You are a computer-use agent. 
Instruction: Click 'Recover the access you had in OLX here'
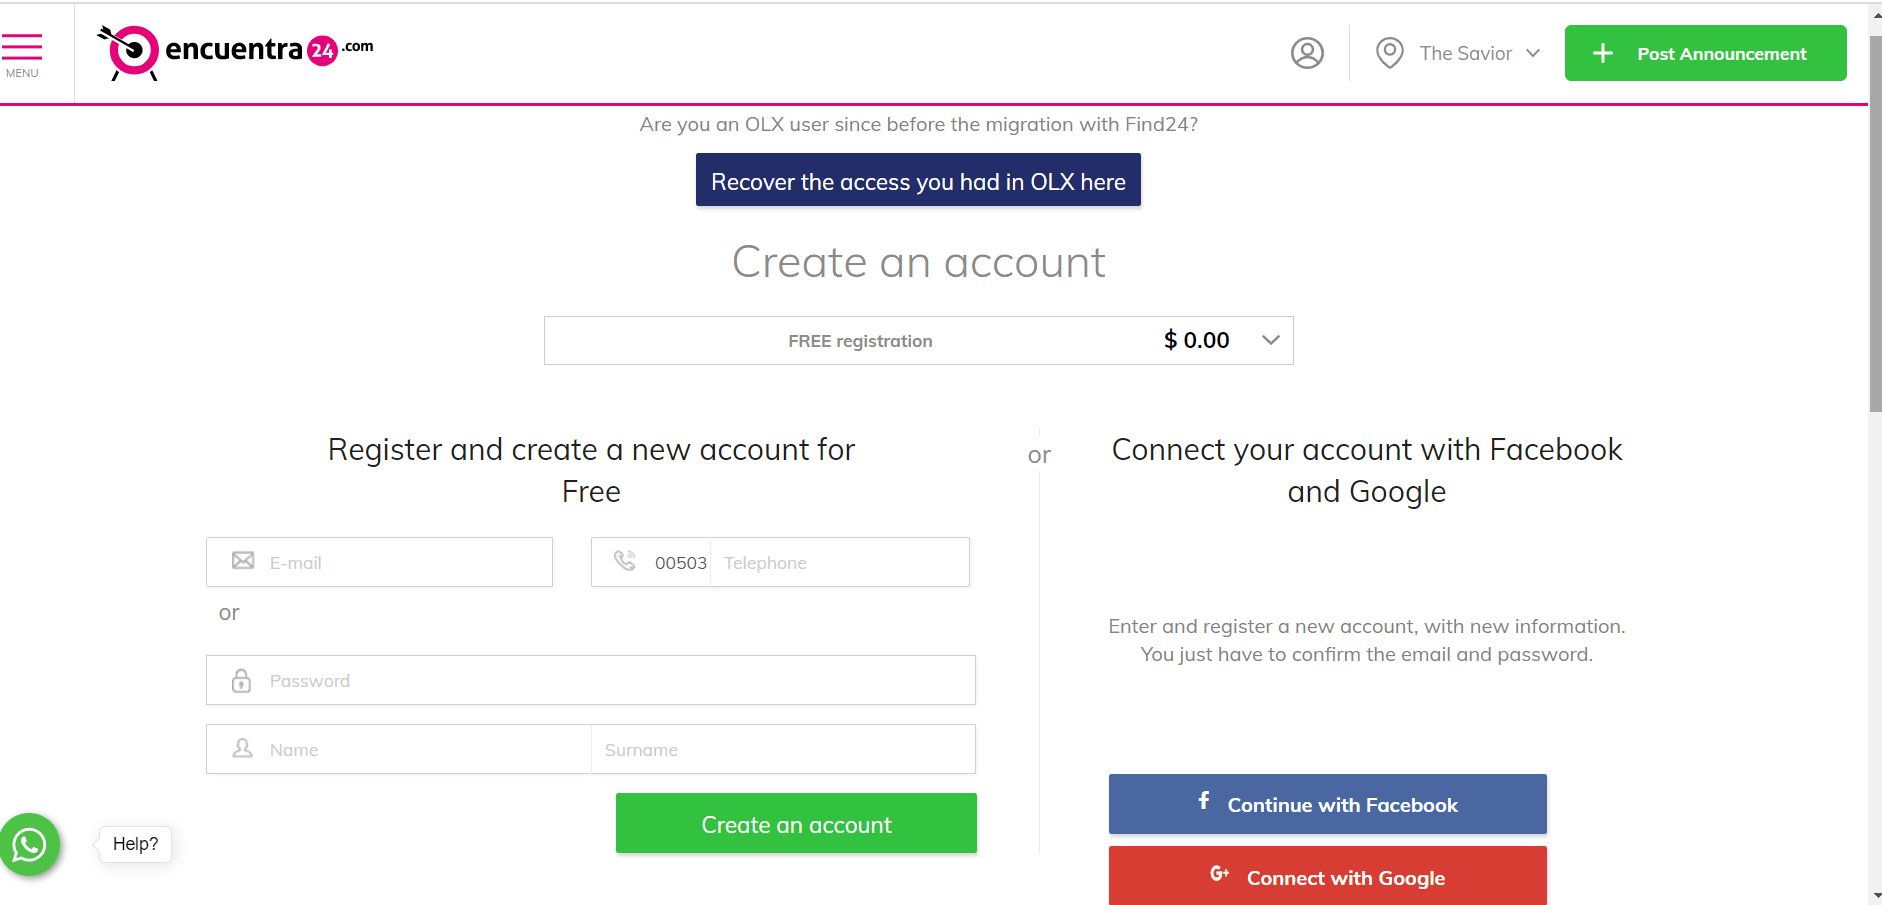(917, 181)
